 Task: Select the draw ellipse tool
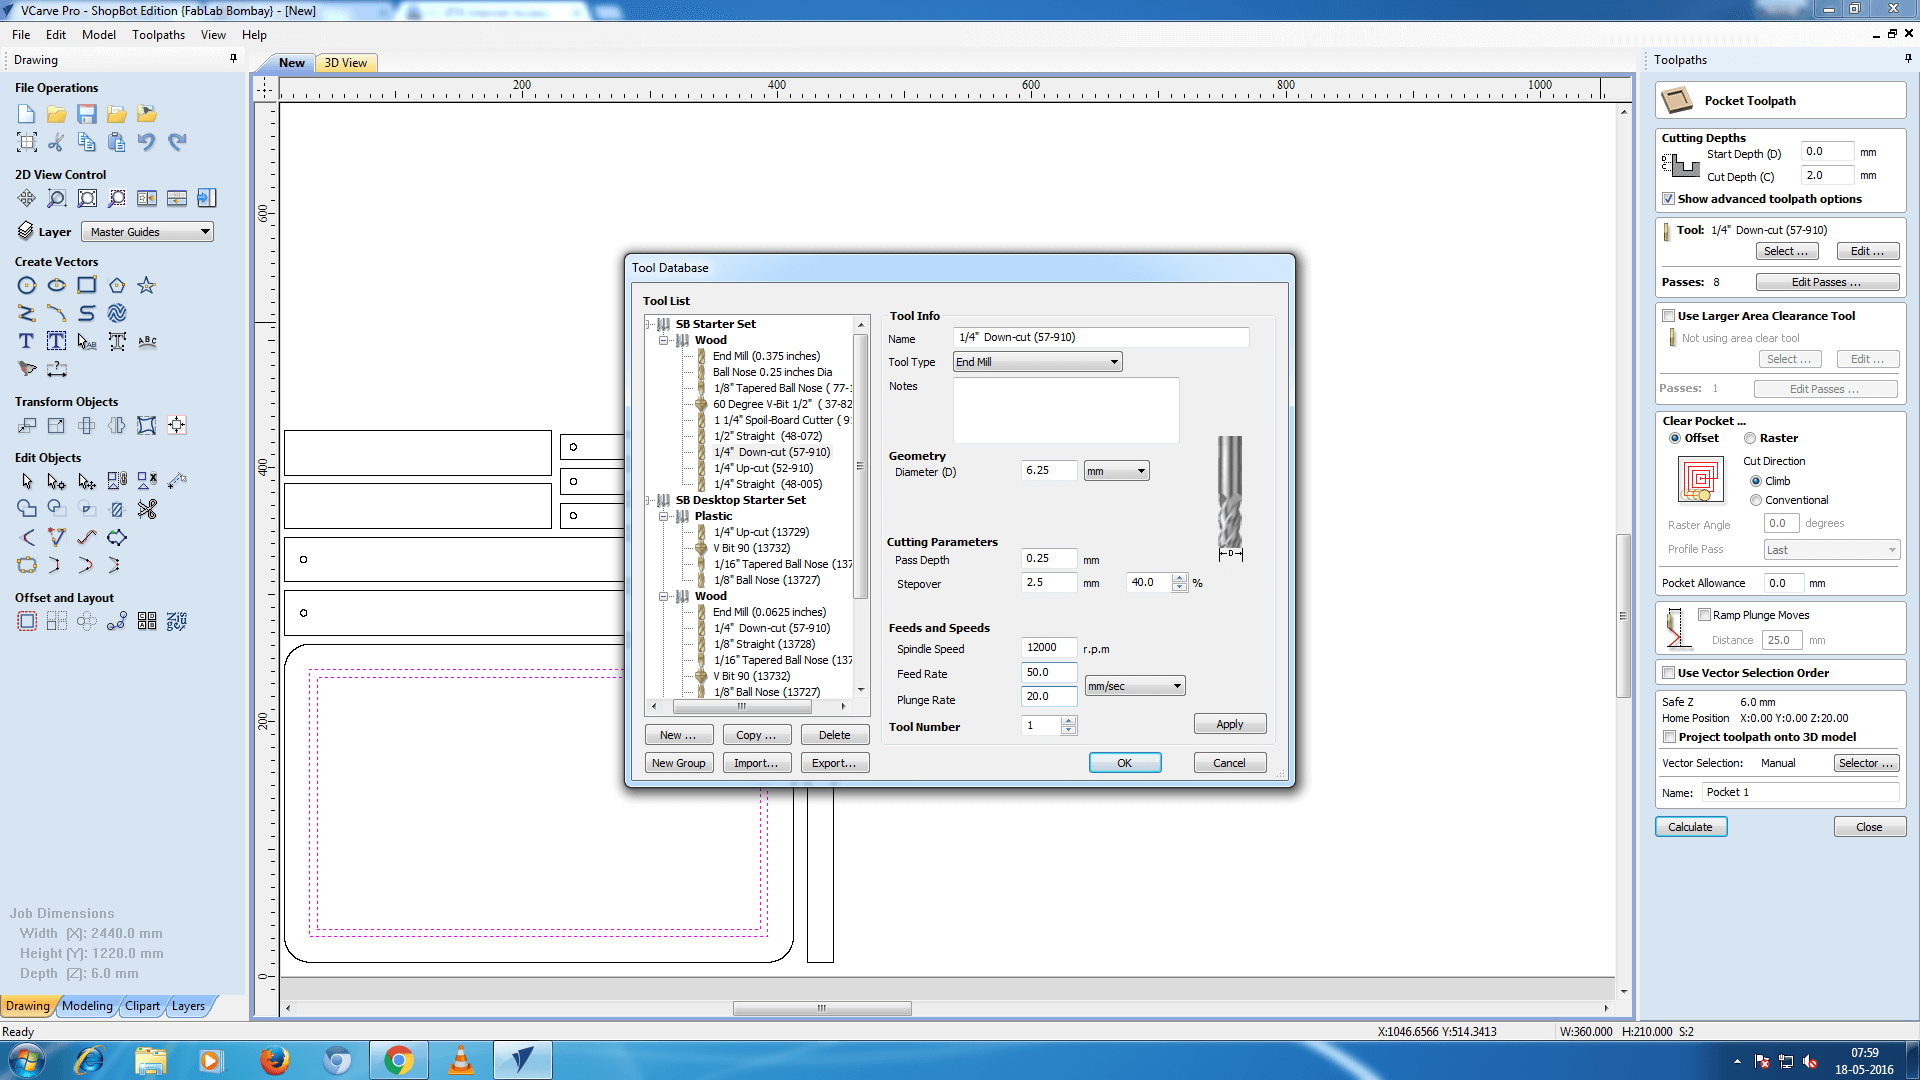click(57, 286)
